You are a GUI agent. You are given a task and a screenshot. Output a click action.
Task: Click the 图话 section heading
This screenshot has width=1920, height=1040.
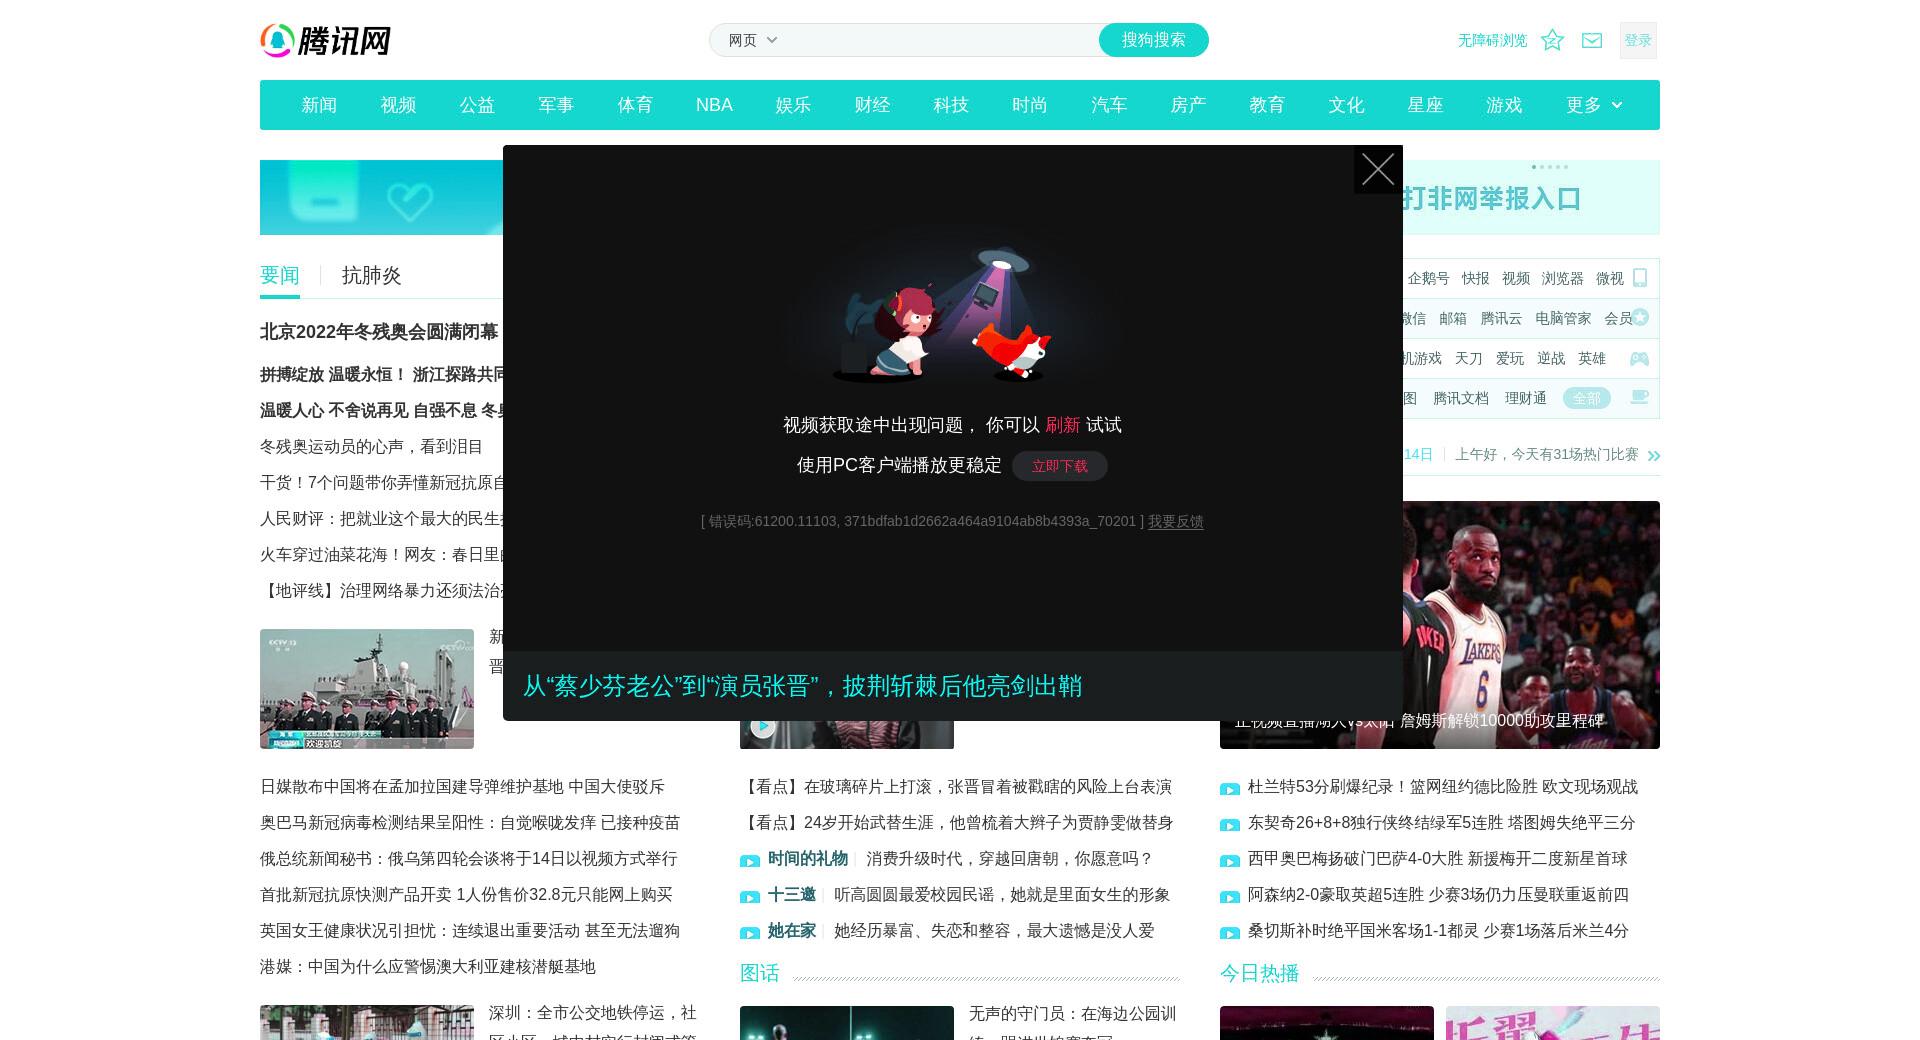[x=760, y=973]
